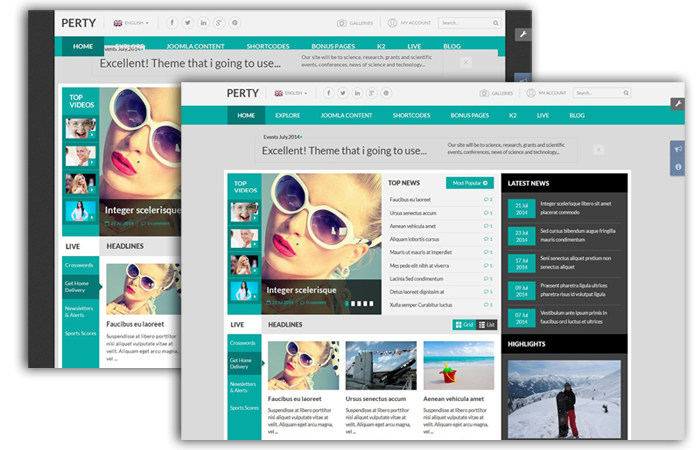Viewport: 700px width, 450px height.
Task: Click the Facebook icon in the front window
Action: [328, 93]
